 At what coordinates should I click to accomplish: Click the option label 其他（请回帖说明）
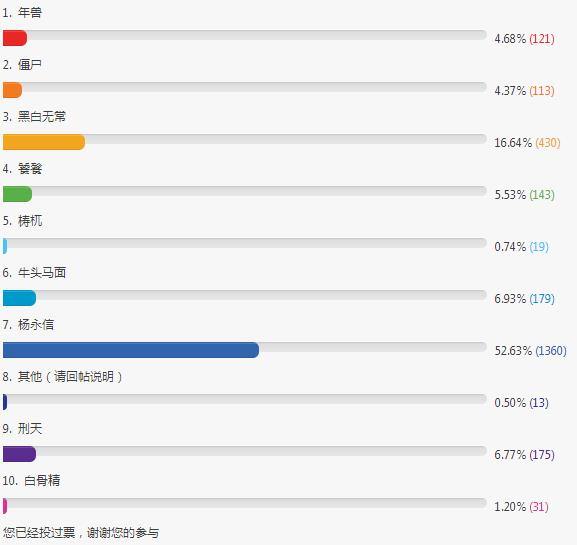[x=70, y=376]
